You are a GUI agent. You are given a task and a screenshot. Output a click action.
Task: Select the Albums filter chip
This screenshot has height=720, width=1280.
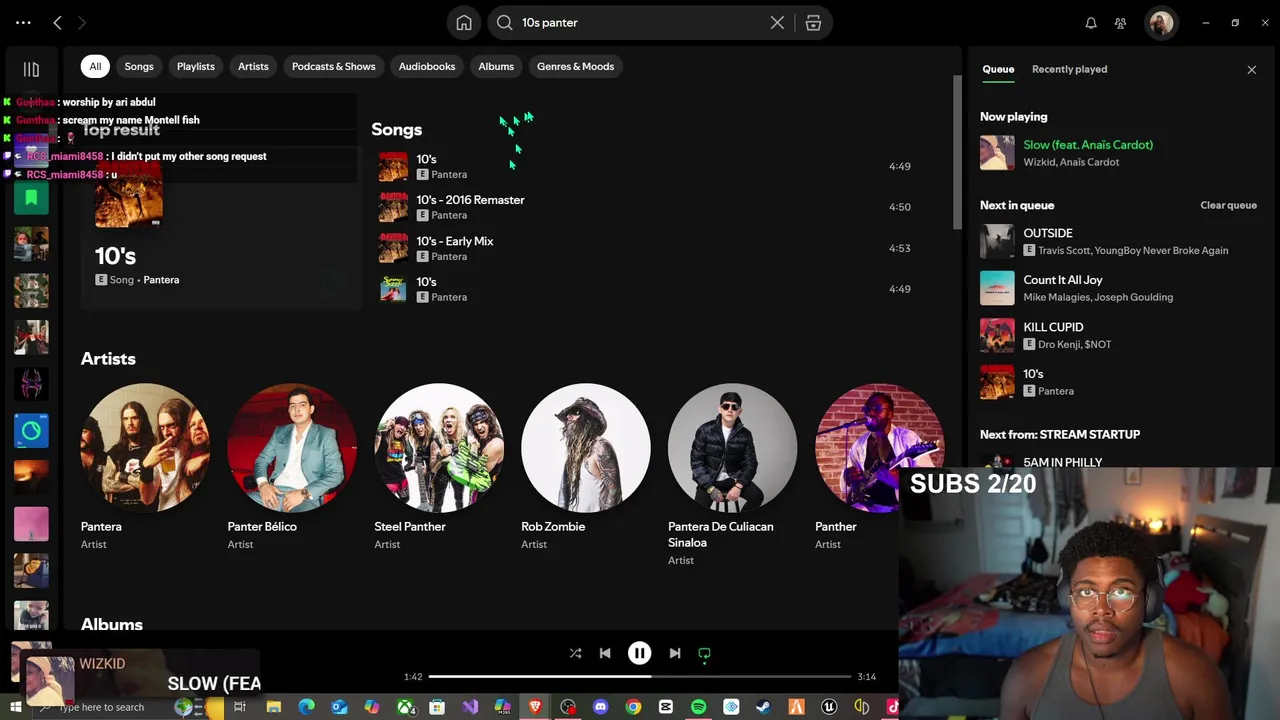(x=496, y=66)
